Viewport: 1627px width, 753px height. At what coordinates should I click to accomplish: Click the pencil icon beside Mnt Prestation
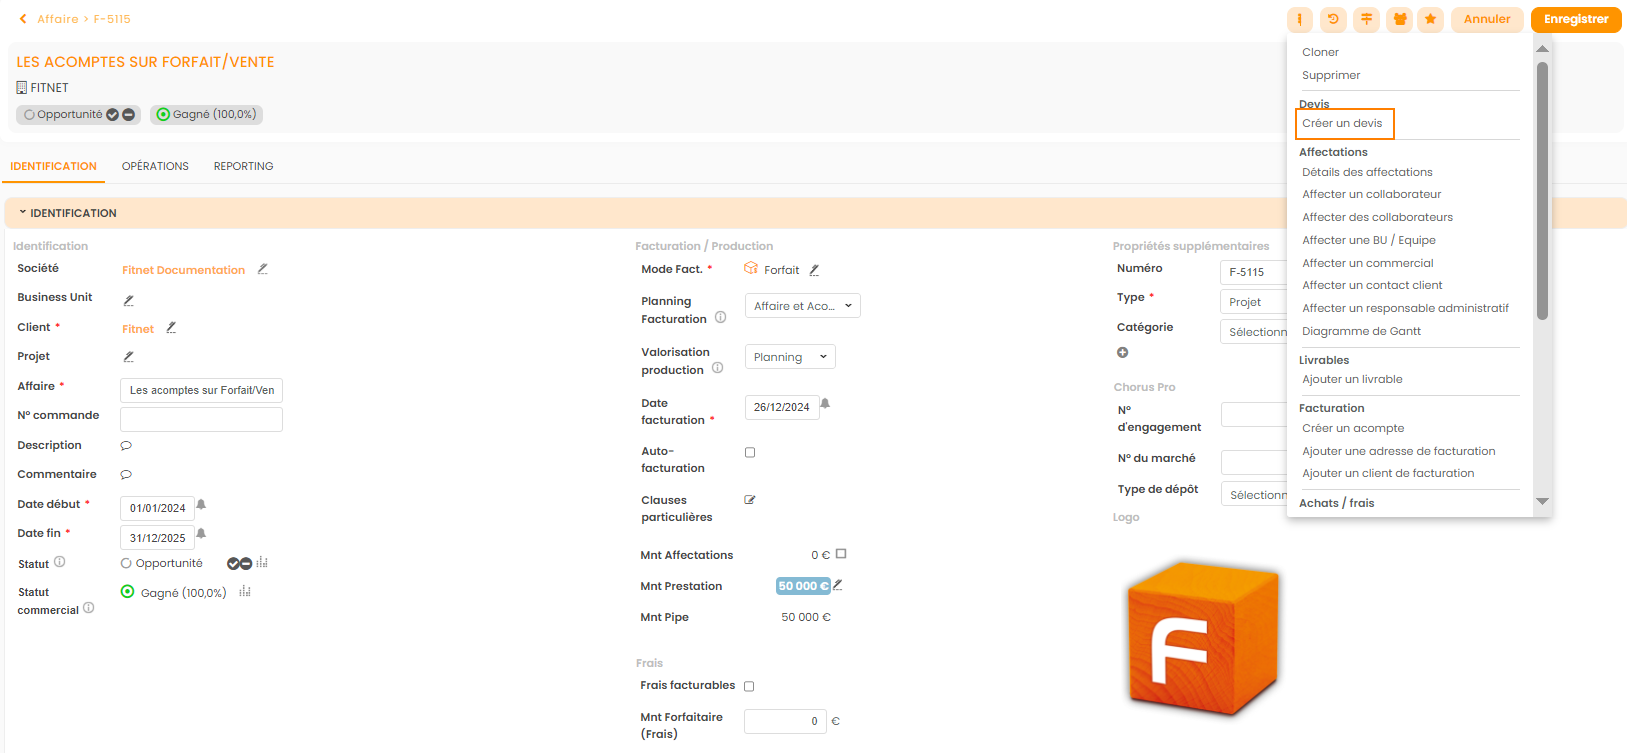(x=838, y=585)
